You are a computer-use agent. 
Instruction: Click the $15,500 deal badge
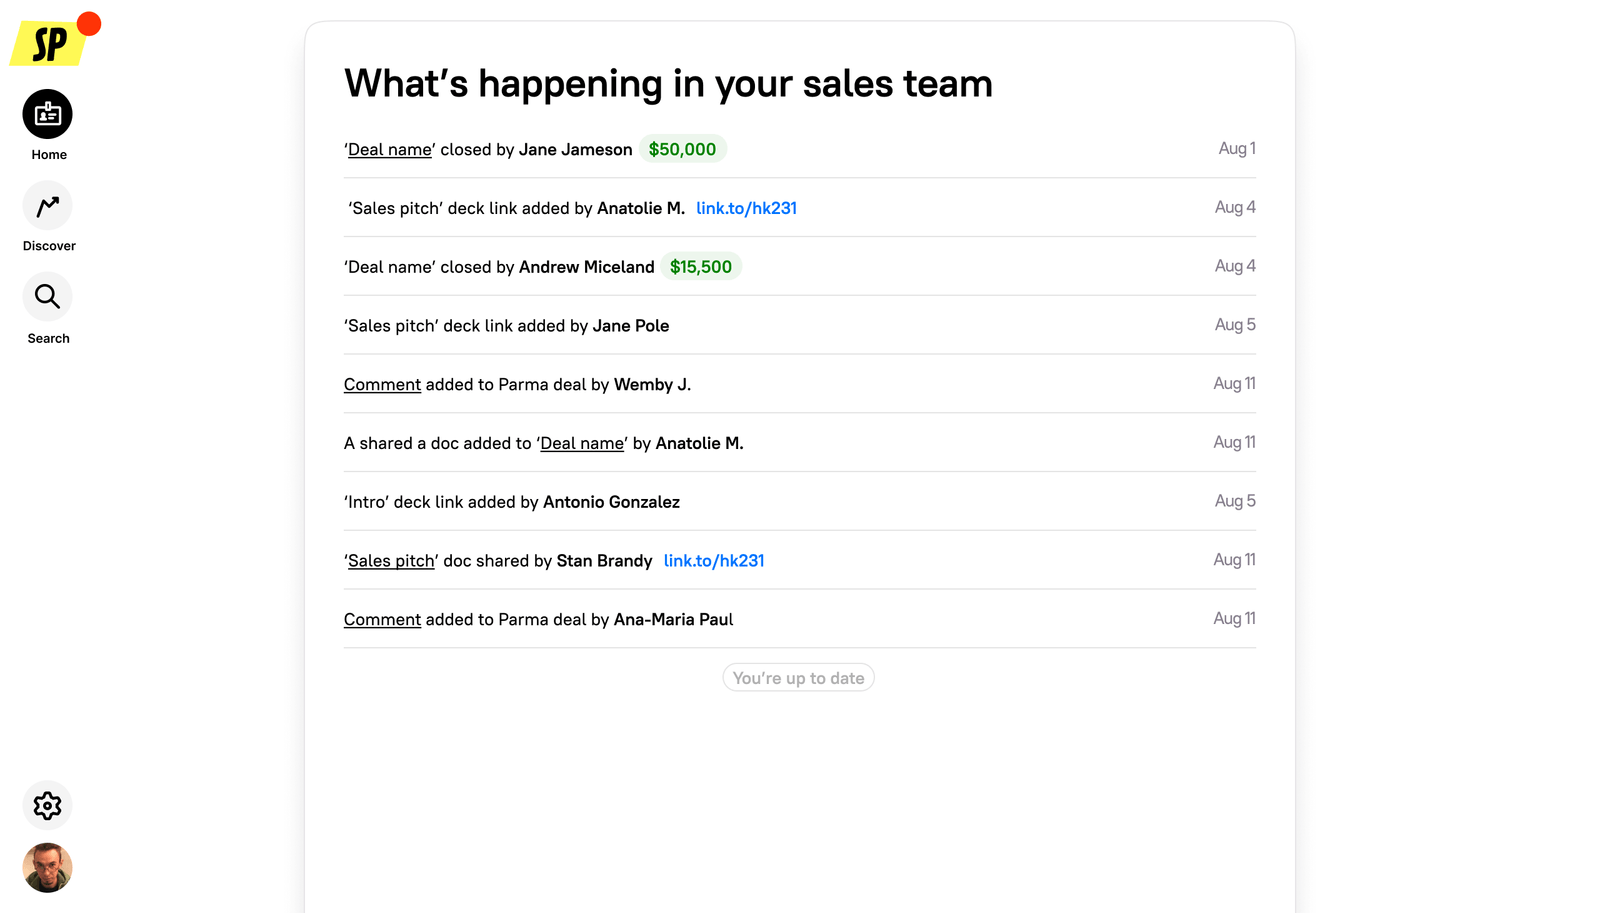[x=700, y=266]
